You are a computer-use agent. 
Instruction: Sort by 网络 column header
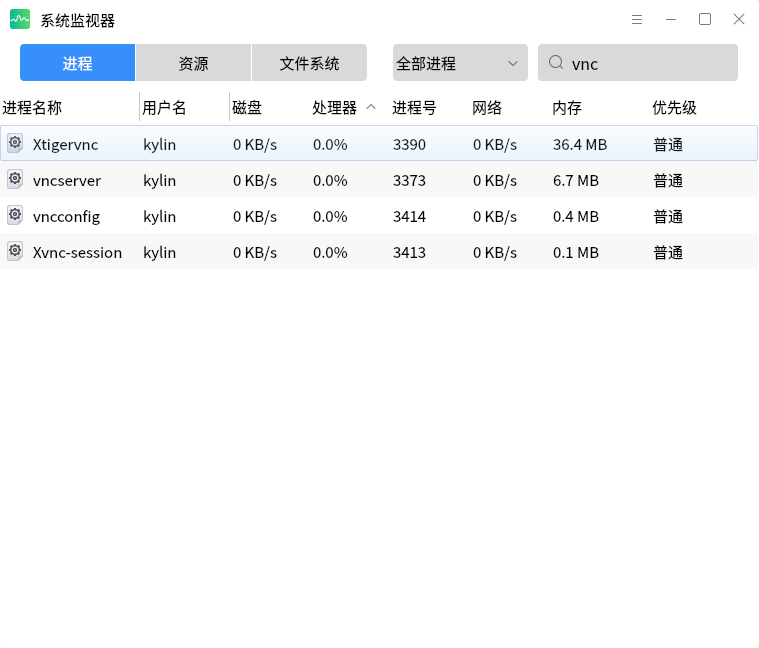point(487,107)
